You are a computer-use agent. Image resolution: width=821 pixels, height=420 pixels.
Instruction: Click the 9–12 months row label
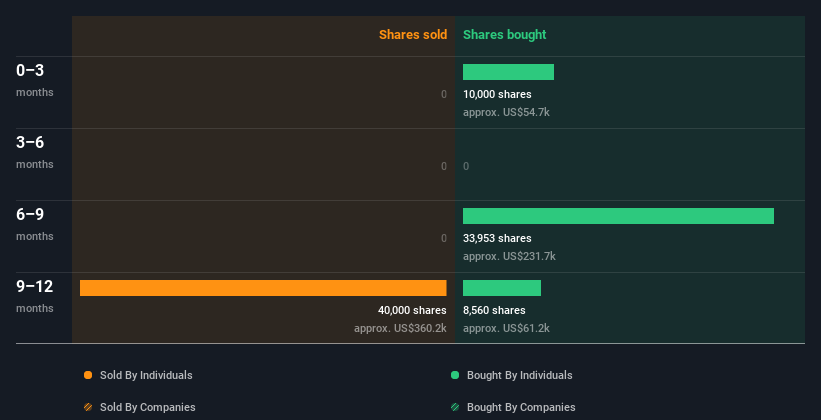tap(35, 296)
